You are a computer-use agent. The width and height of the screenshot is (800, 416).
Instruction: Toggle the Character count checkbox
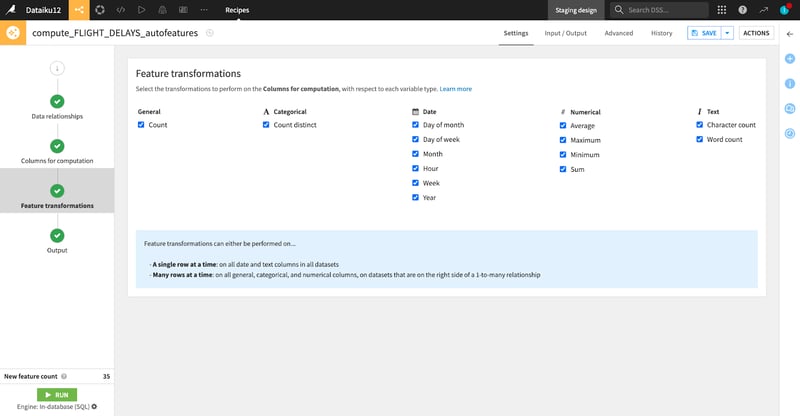click(699, 125)
